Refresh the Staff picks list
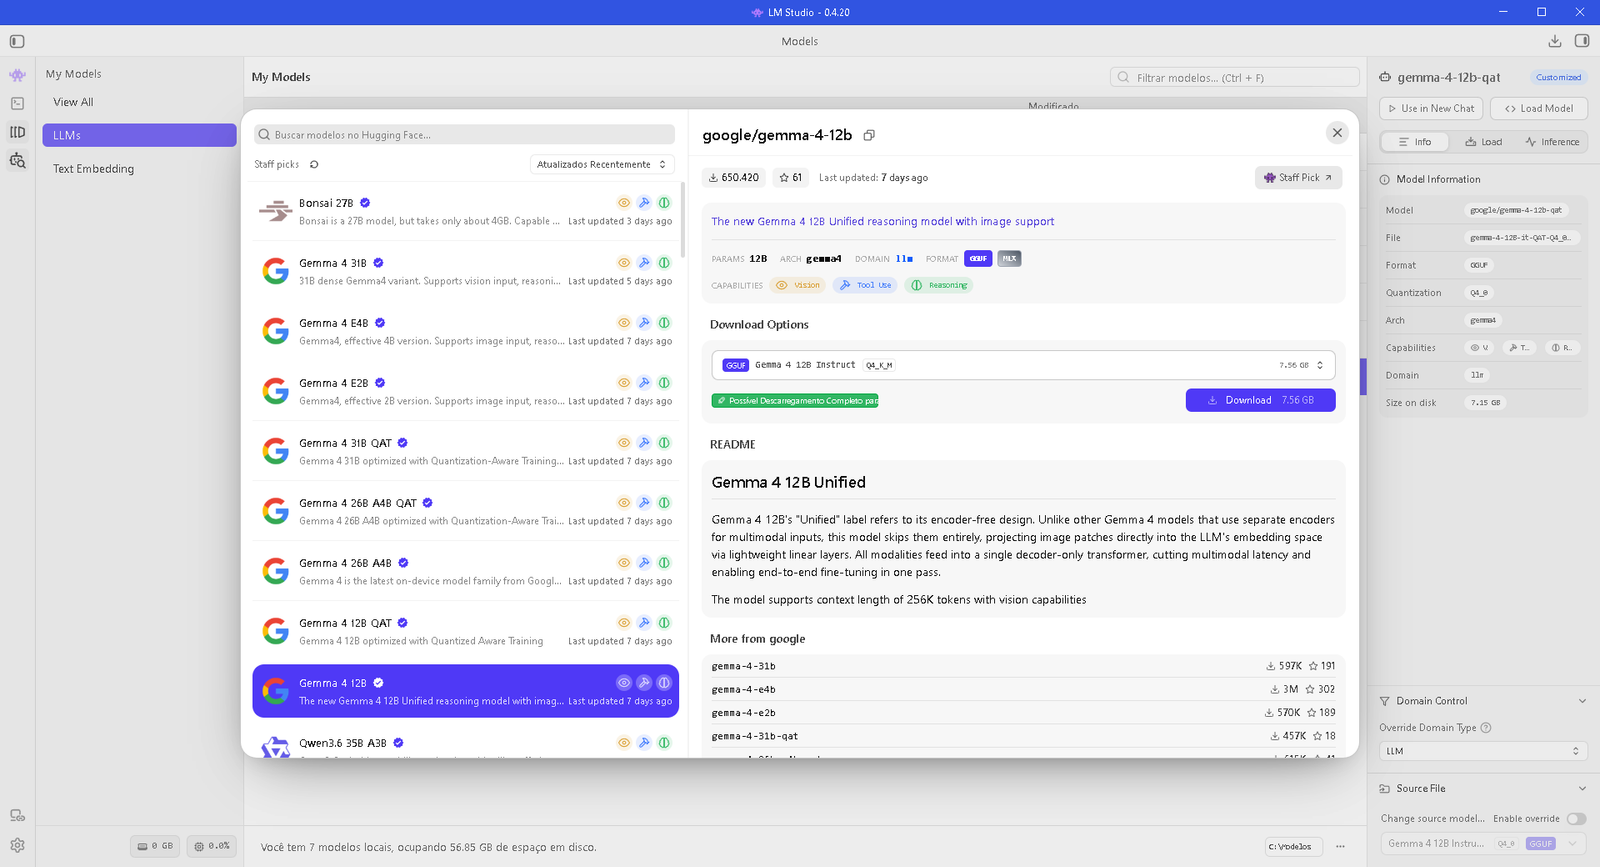Viewport: 1600px width, 867px height. coord(314,164)
